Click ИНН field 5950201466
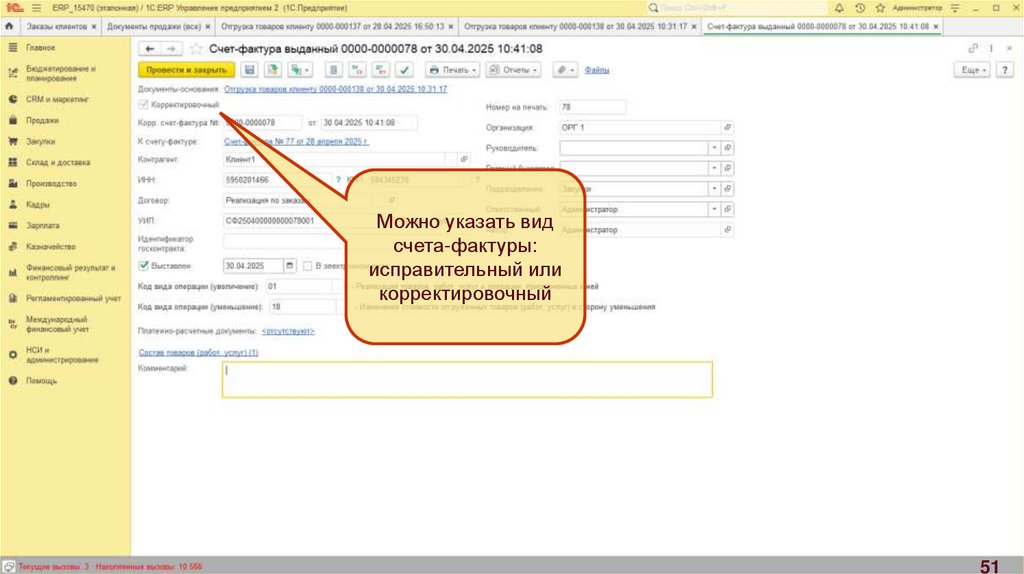 coord(277,180)
